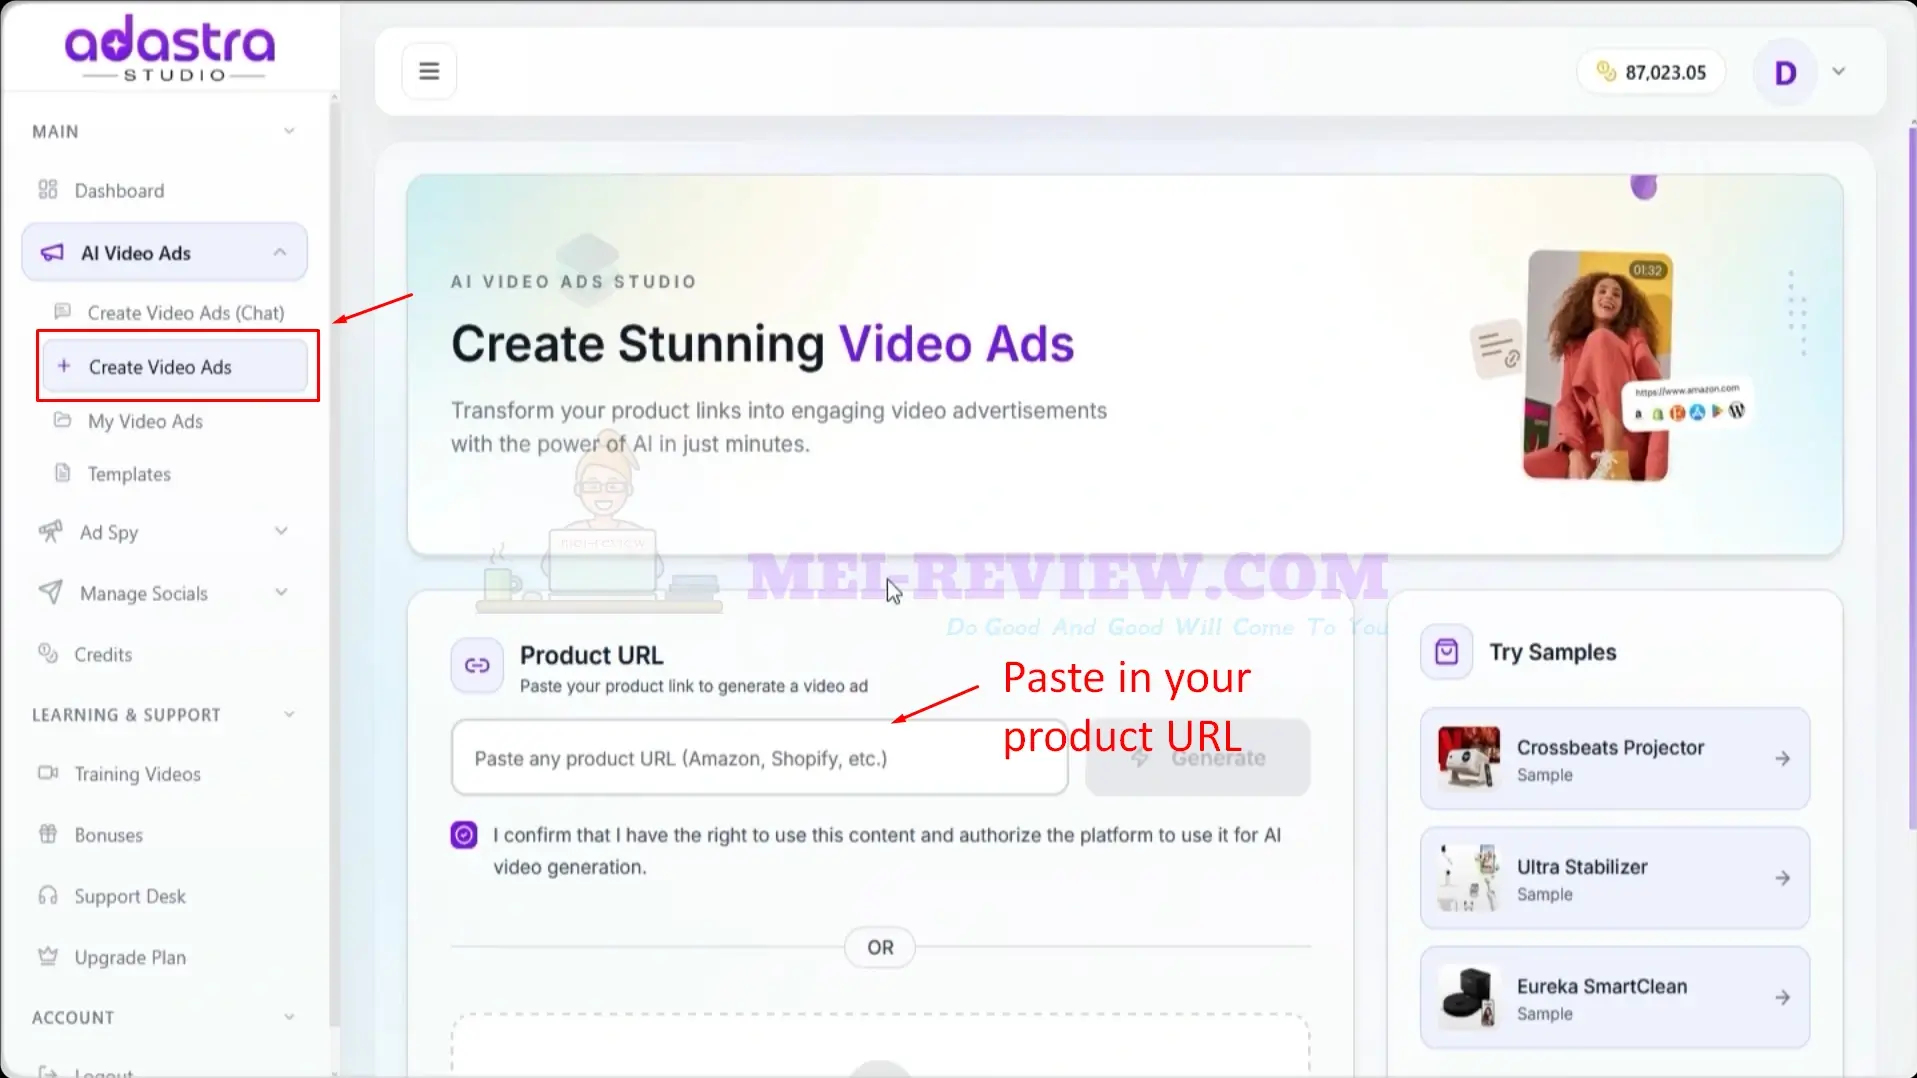Image resolution: width=1917 pixels, height=1078 pixels.
Task: Click the AI Video Ads megaphone icon
Action: [52, 253]
